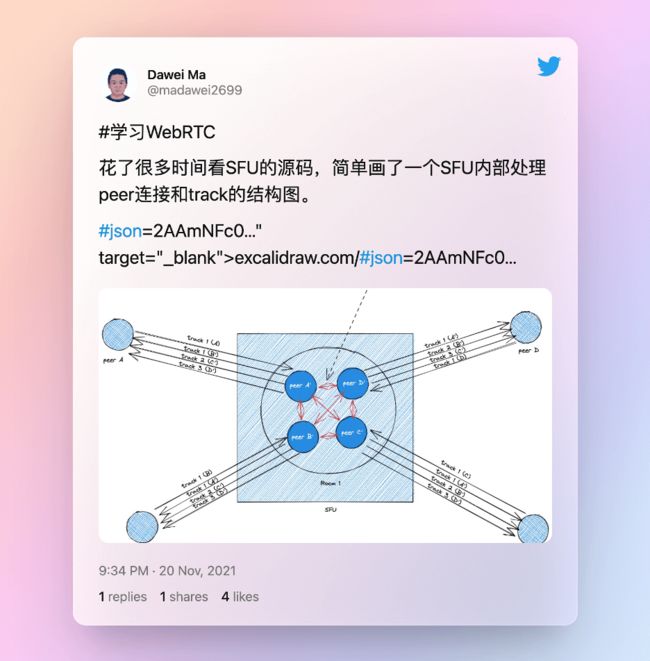Open the SFU diagram image
This screenshot has width=650, height=661.
325,415
